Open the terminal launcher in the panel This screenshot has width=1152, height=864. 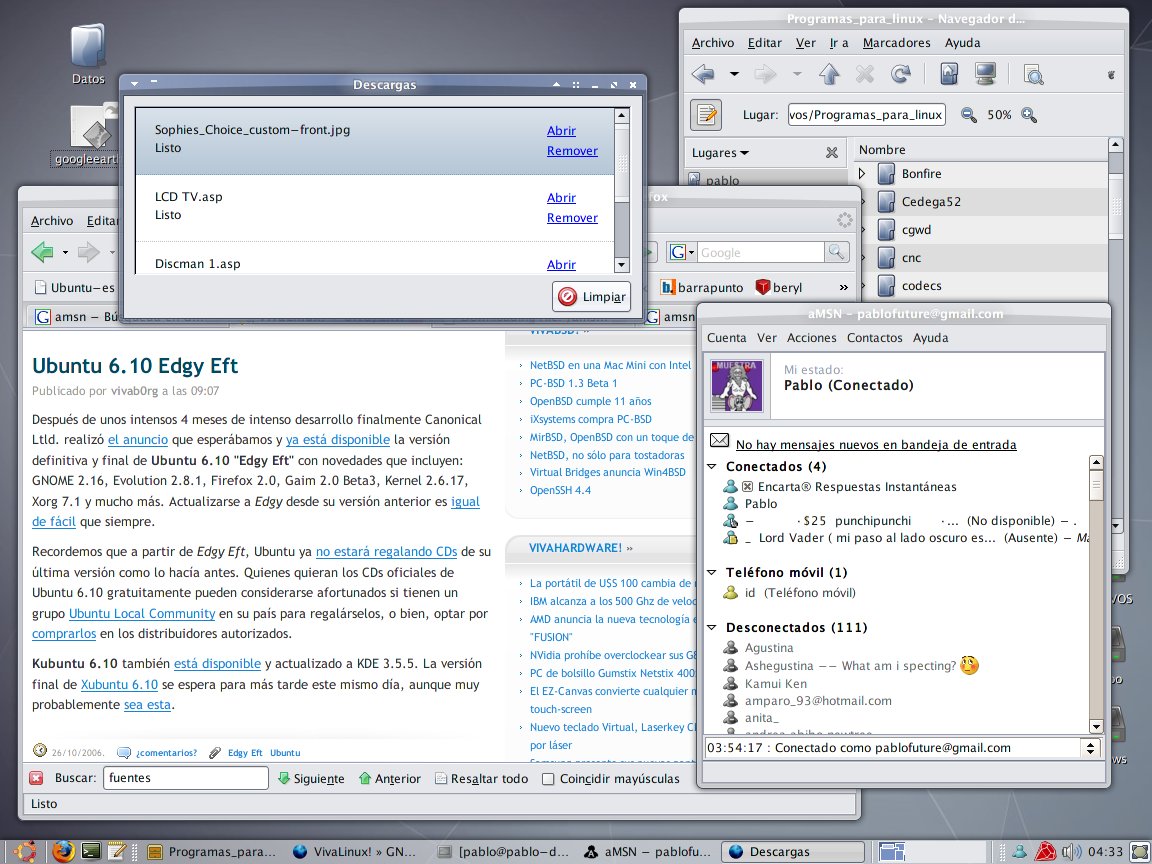[x=90, y=852]
